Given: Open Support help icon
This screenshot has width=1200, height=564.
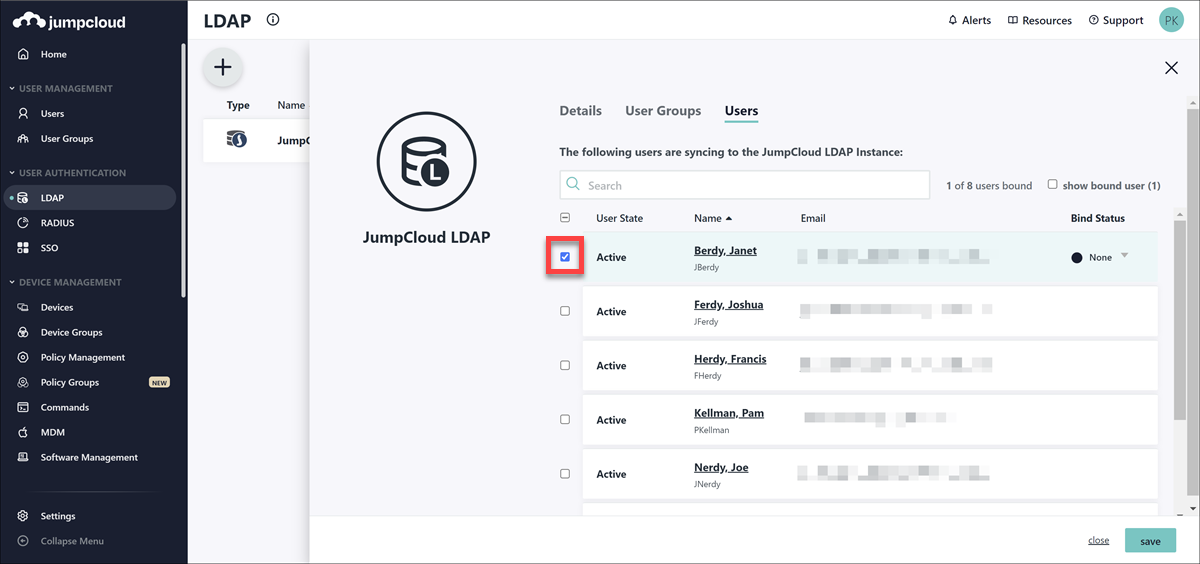Looking at the screenshot, I should click(1093, 21).
